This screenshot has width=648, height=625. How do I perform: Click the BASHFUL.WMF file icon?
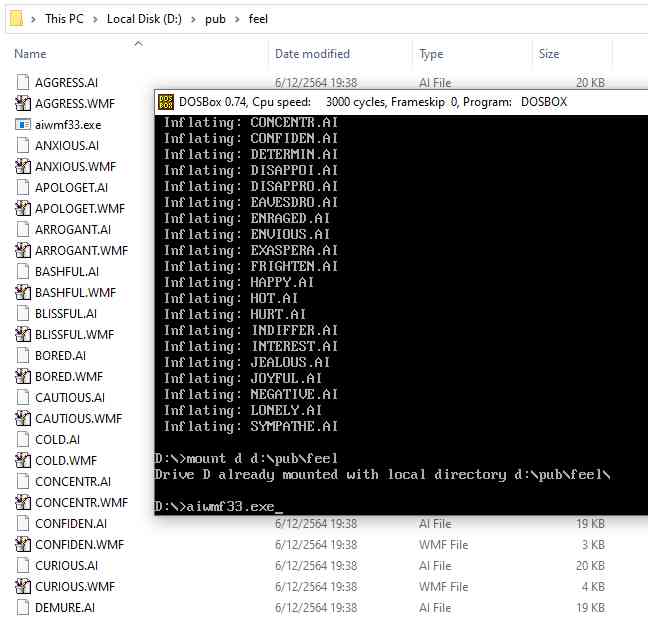pos(24,293)
